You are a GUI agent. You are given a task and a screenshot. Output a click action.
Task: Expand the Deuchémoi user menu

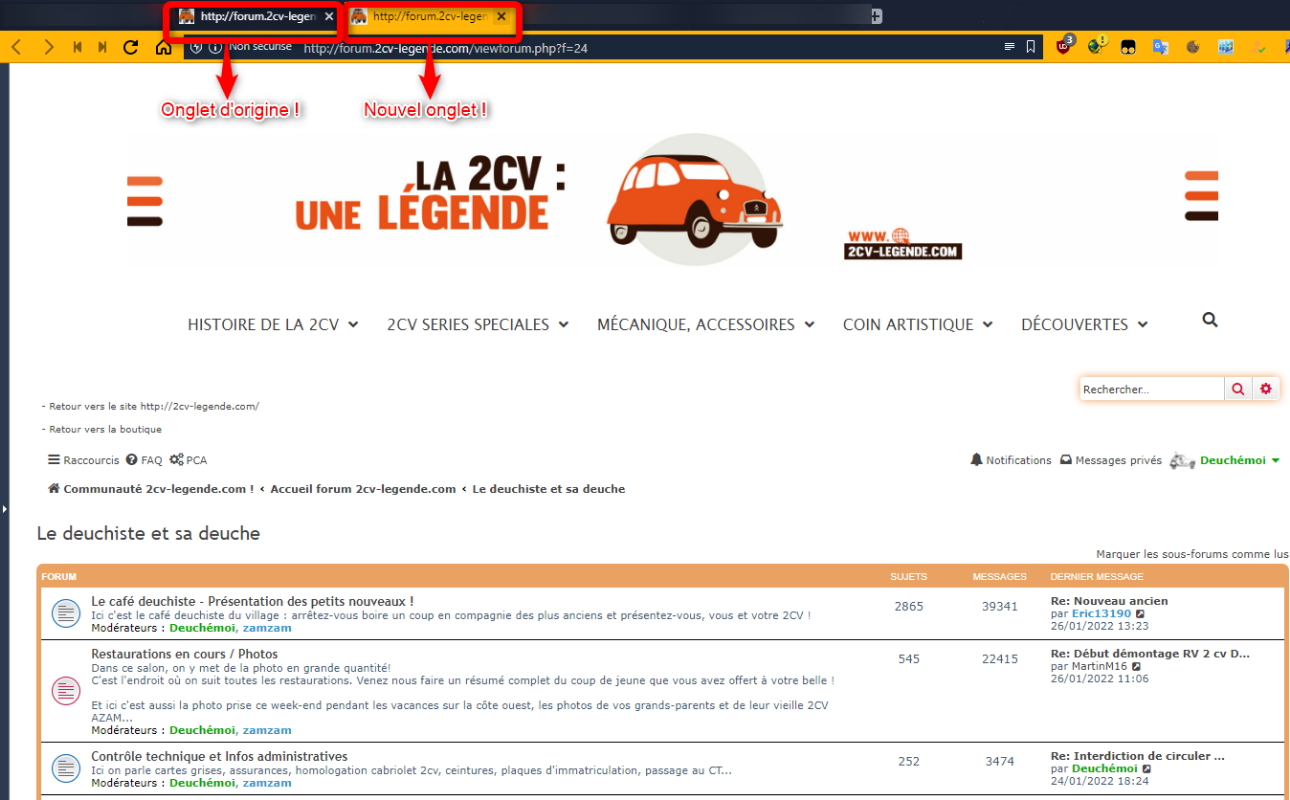1239,460
